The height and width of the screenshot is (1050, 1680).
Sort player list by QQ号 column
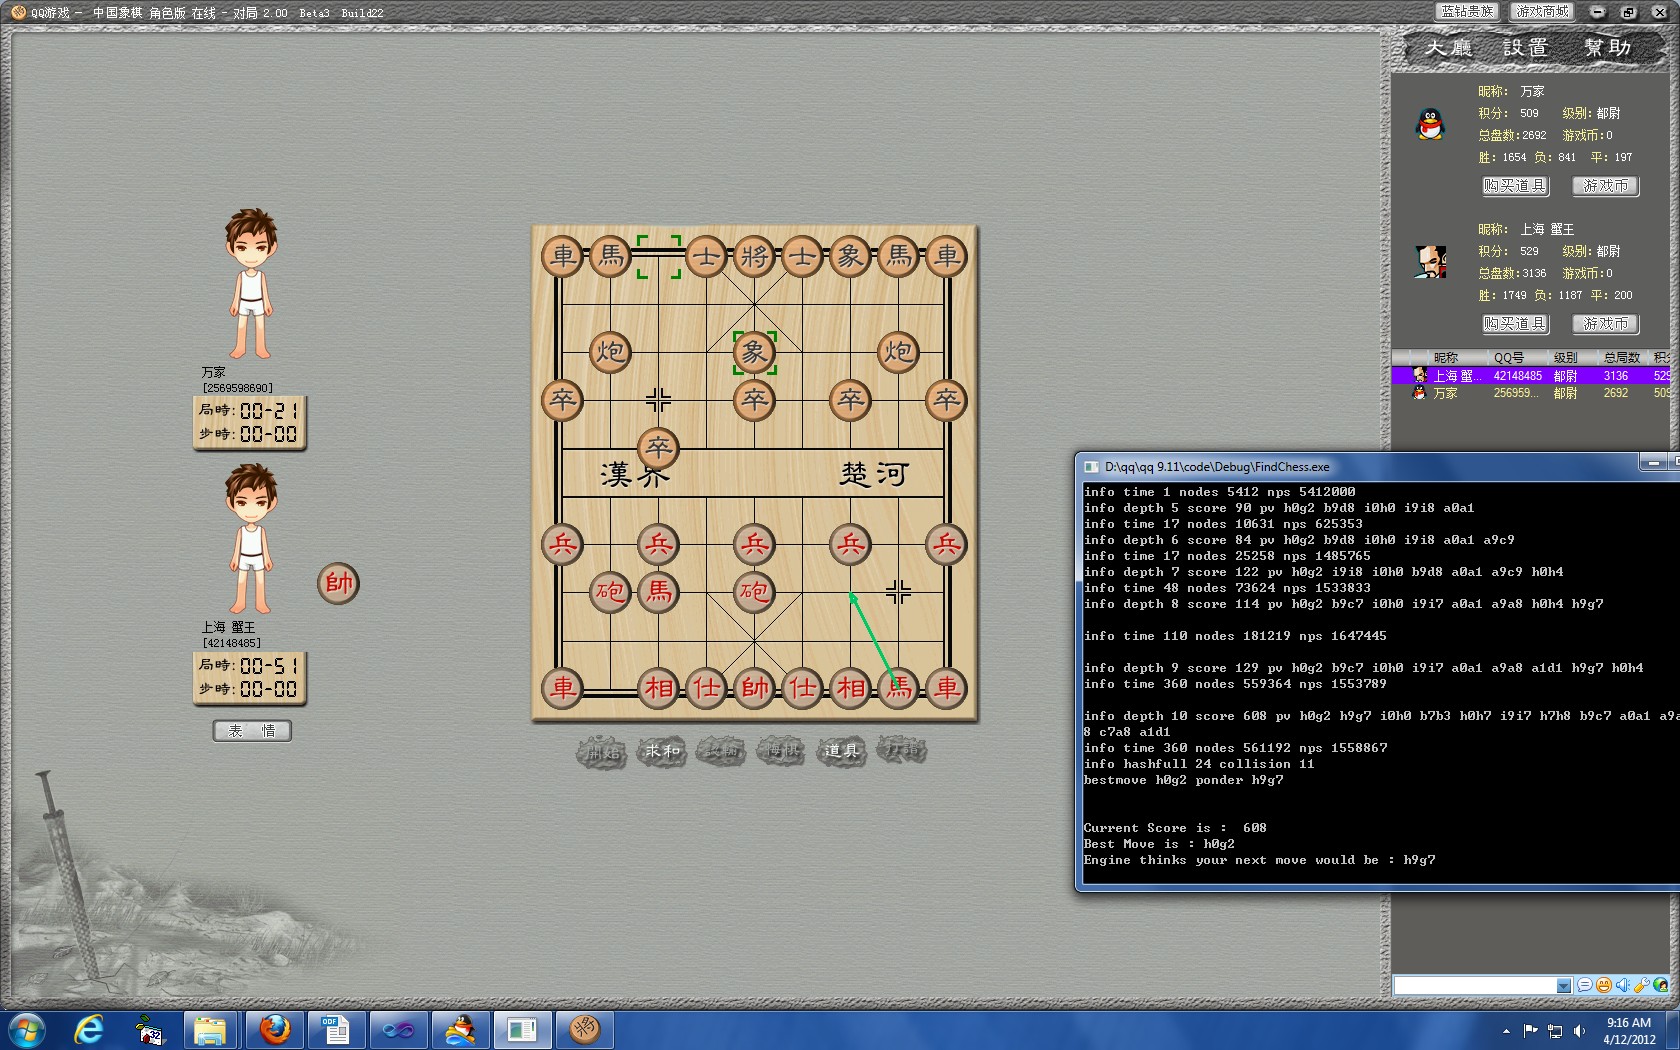(1509, 358)
